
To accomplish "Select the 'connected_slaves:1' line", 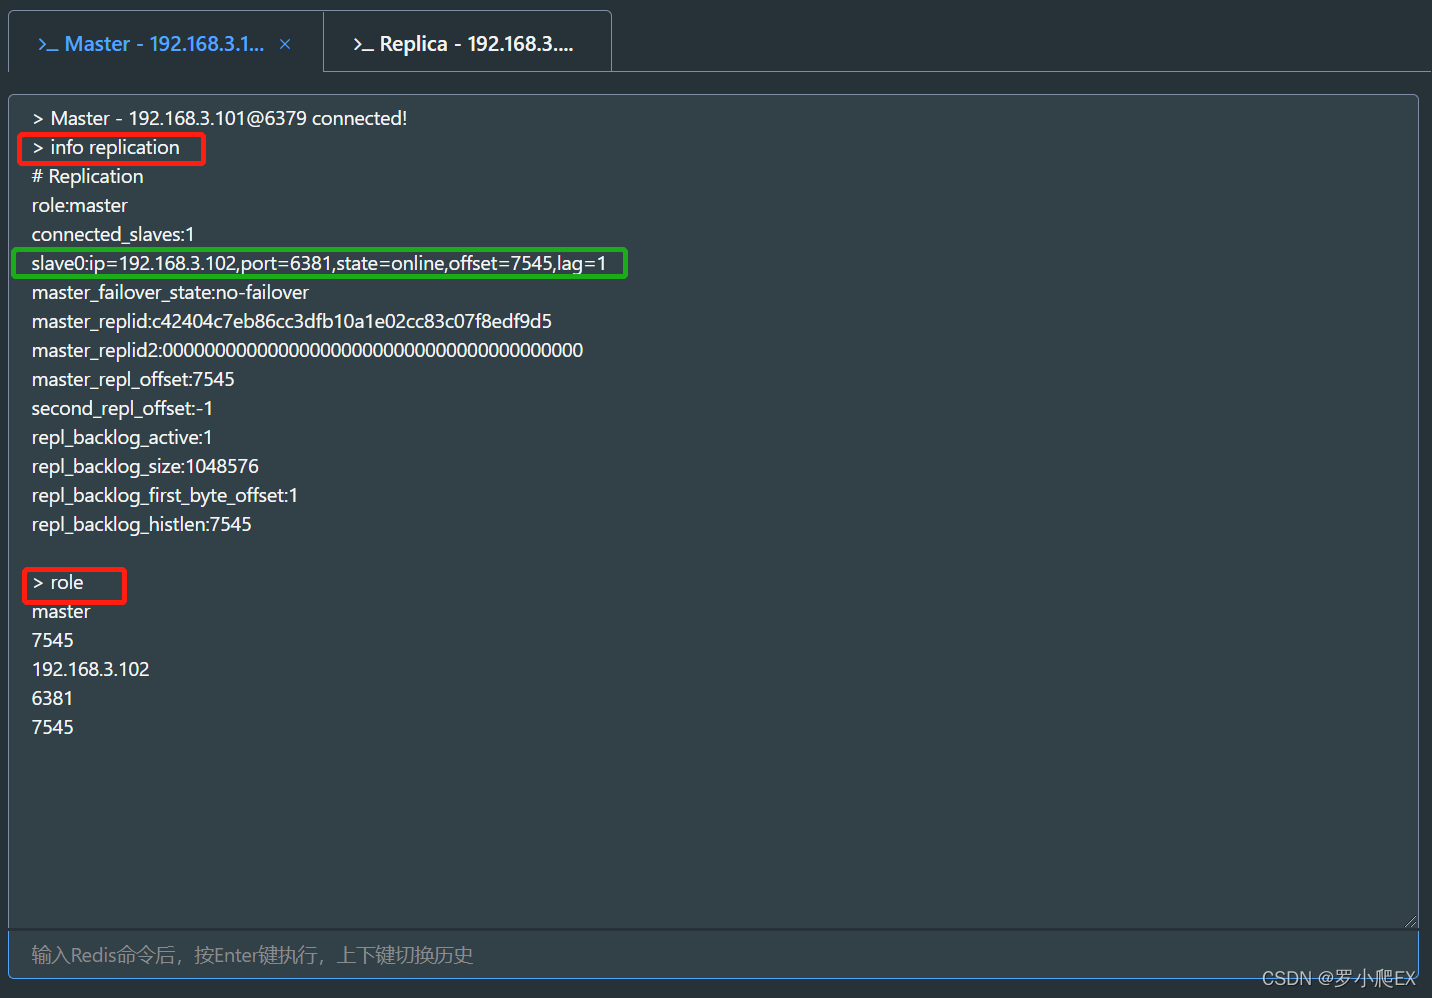I will click(x=113, y=234).
